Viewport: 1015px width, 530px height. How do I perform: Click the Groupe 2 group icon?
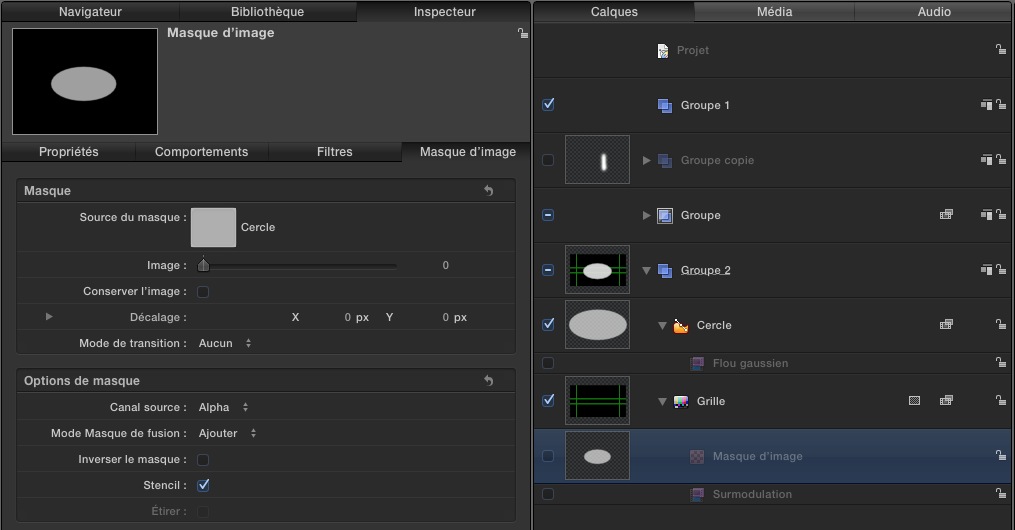click(665, 271)
